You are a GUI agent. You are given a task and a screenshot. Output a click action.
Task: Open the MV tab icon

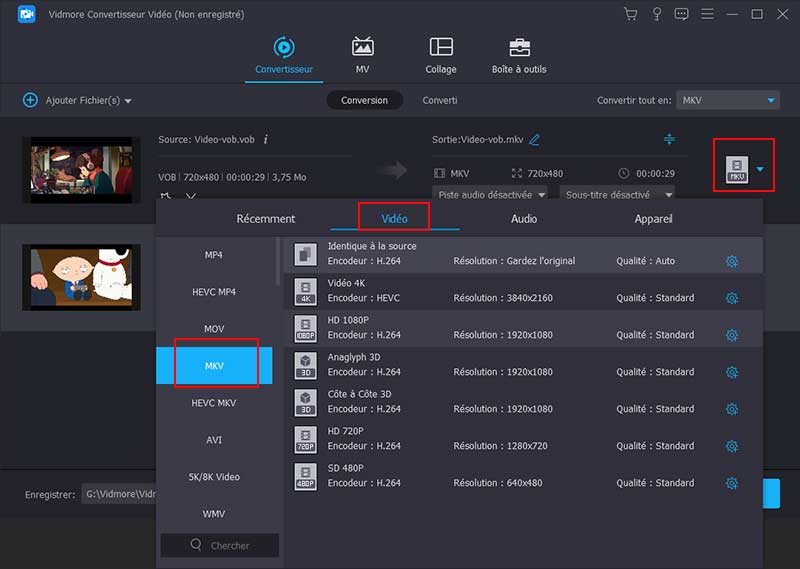362,48
